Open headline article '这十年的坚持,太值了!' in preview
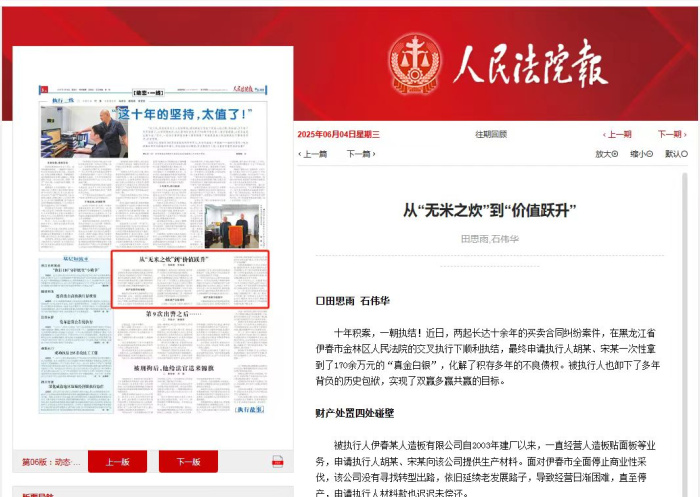This screenshot has height=497, width=700. pyautogui.click(x=180, y=115)
